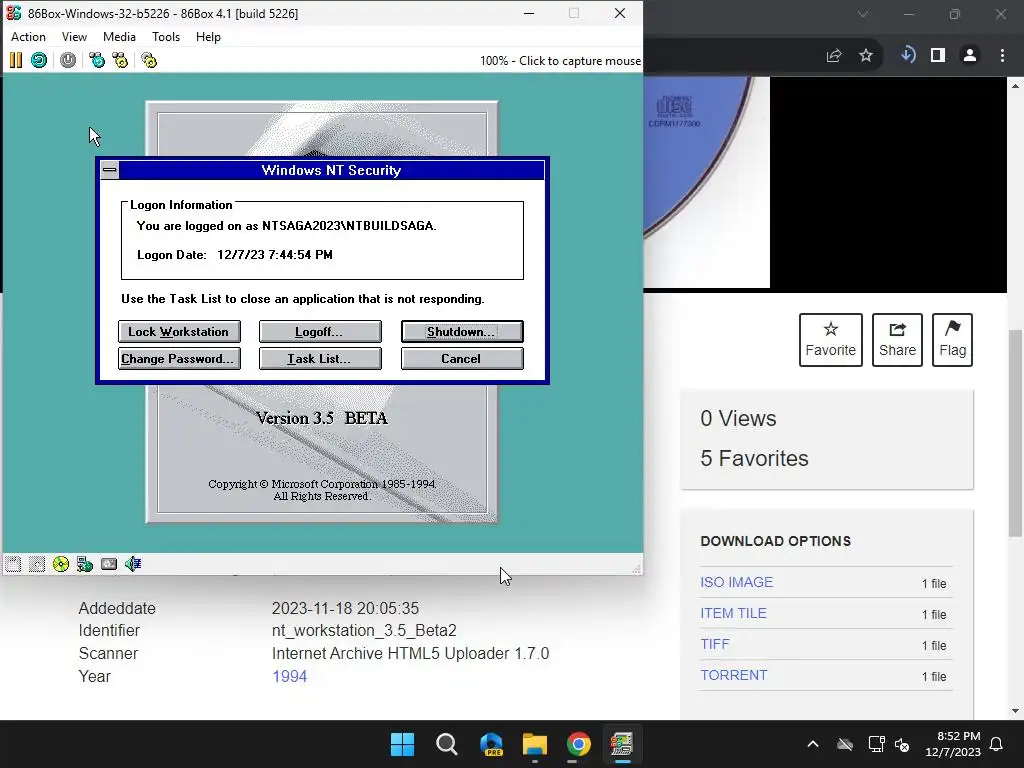Open the Windows NT Security system menu box
The height and width of the screenshot is (768, 1024).
(110, 170)
